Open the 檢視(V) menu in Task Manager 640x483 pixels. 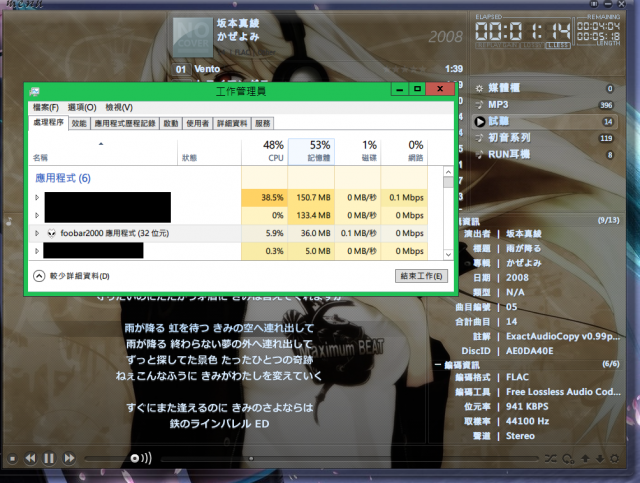click(119, 107)
